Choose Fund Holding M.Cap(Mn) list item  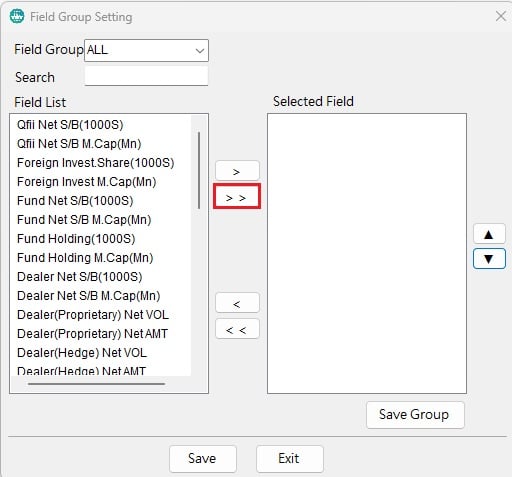click(85, 258)
